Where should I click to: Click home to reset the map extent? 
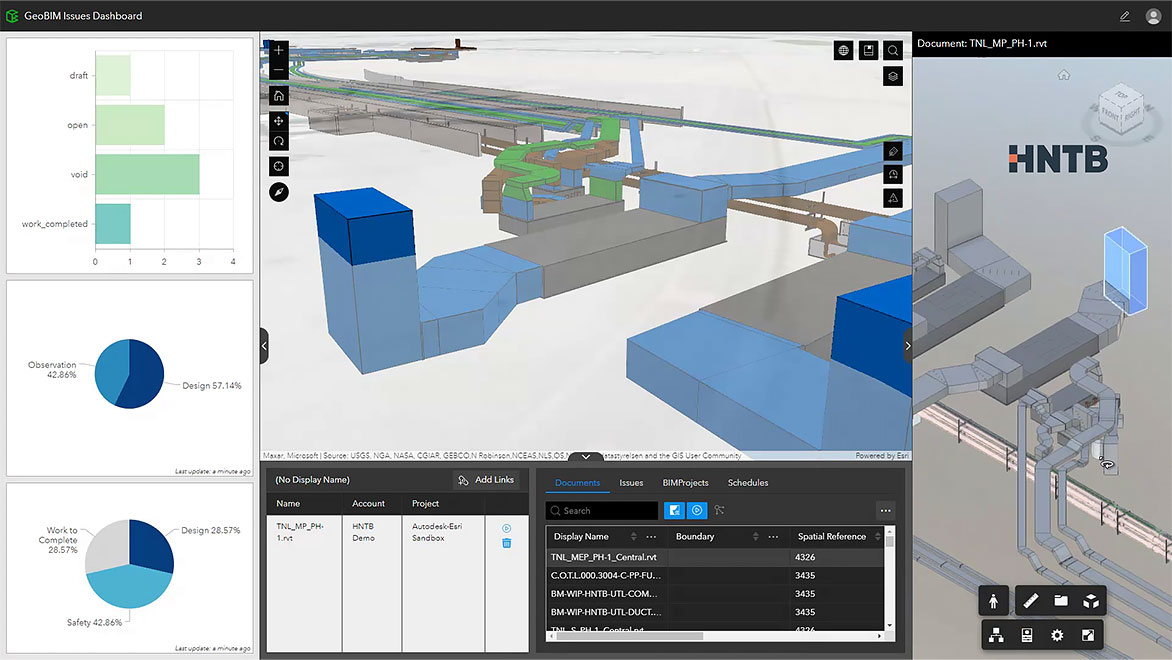coord(278,95)
